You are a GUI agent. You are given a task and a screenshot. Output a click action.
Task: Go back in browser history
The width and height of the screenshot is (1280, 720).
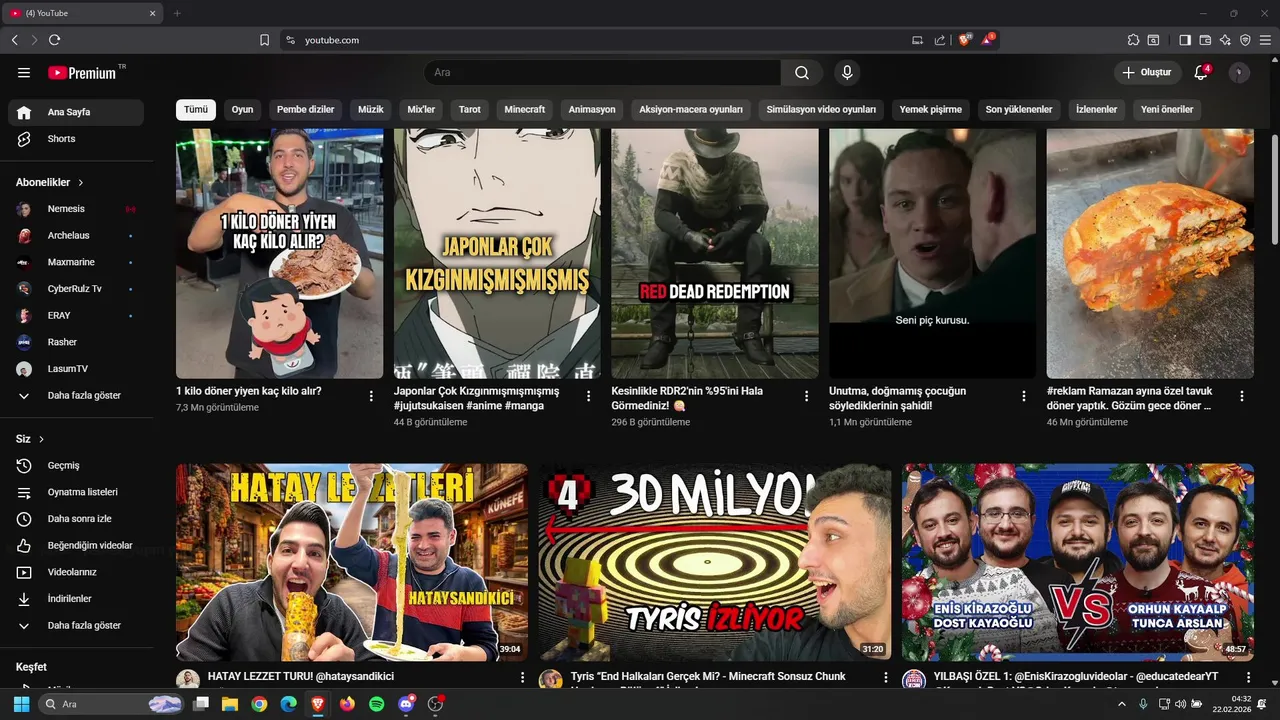14,40
